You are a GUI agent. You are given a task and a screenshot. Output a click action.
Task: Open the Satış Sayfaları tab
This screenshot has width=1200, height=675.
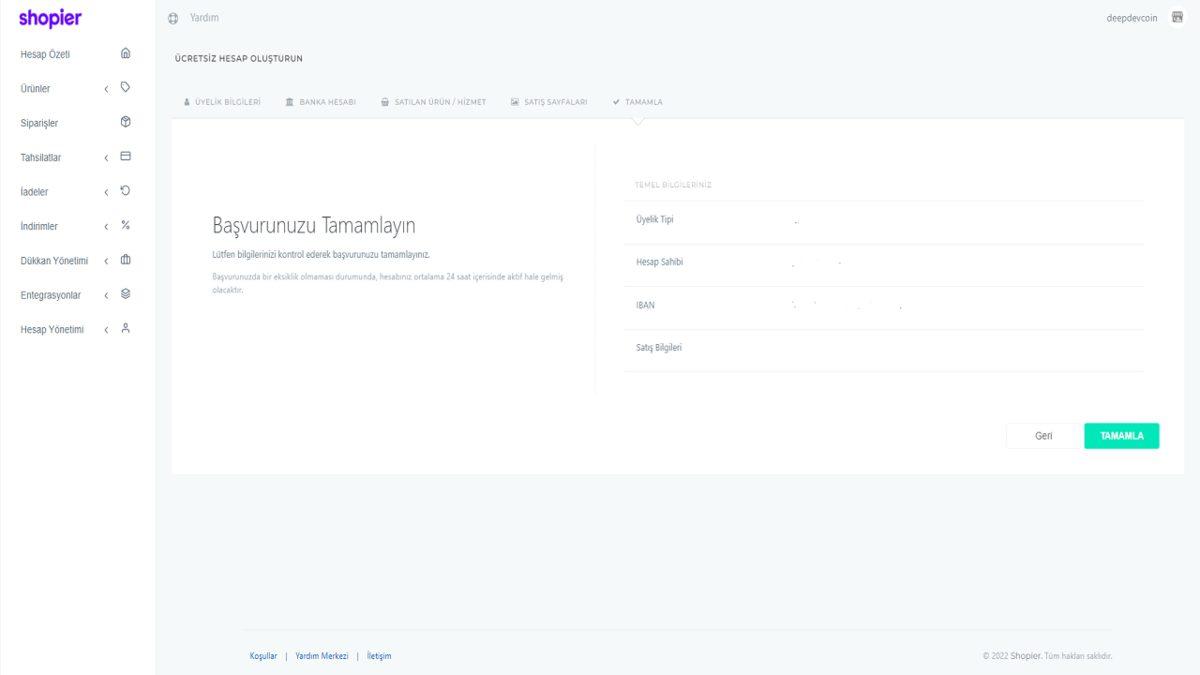(549, 102)
